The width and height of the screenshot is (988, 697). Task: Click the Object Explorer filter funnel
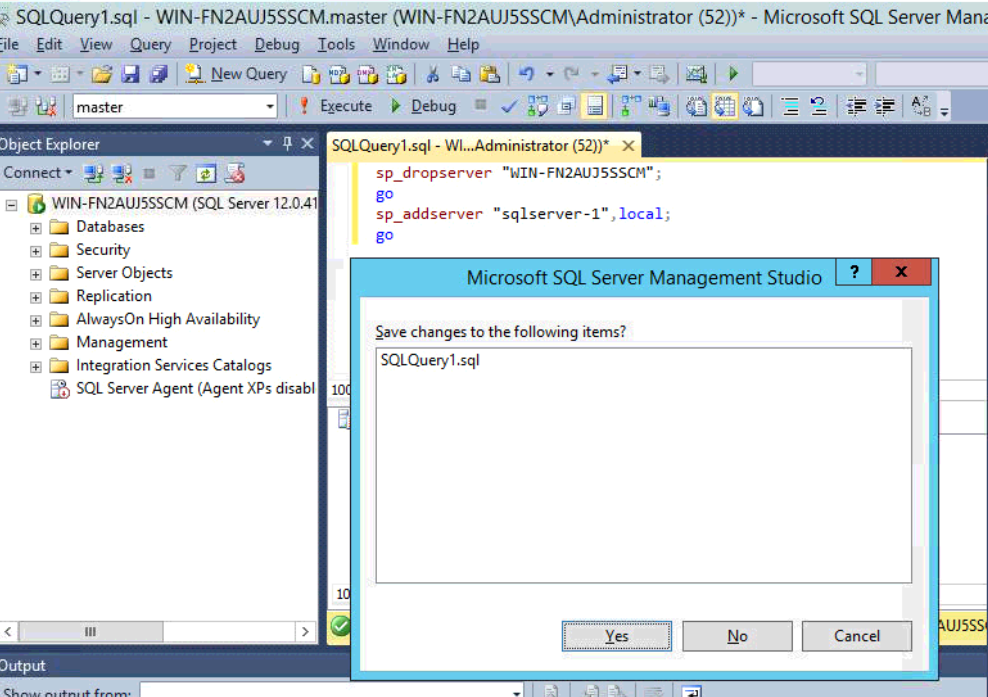(178, 173)
